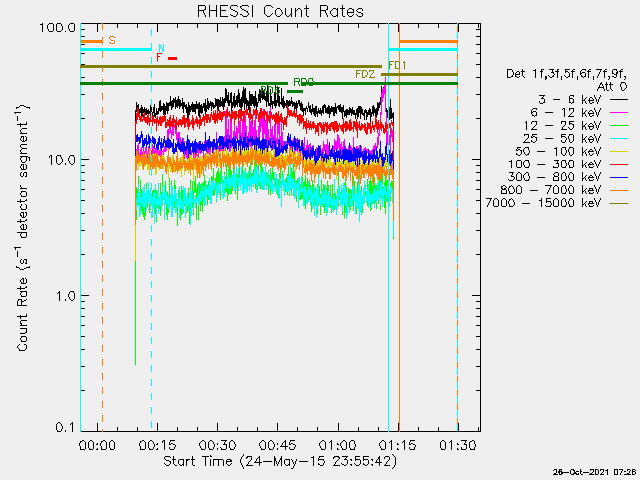Click the 100.0 y-axis tick label

click(58, 28)
